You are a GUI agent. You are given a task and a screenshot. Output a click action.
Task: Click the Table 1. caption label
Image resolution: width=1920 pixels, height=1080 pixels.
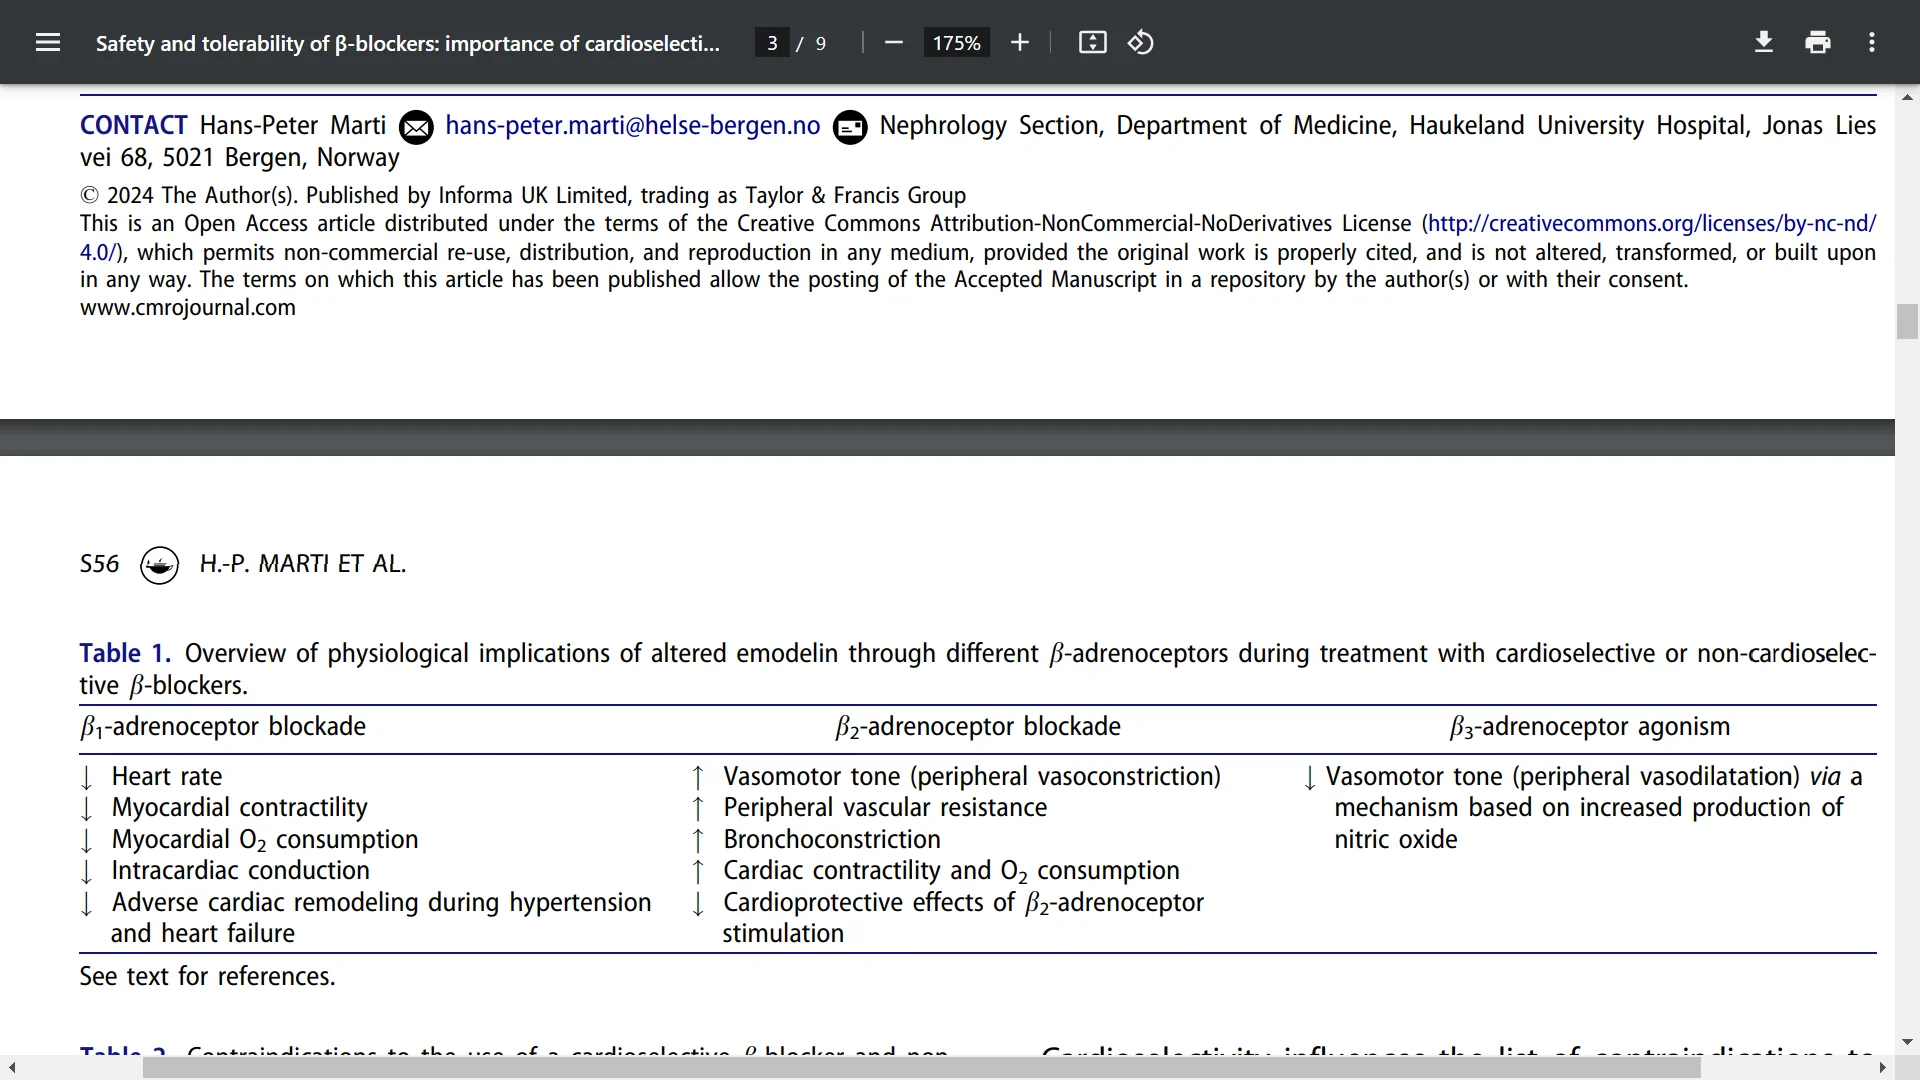(125, 653)
